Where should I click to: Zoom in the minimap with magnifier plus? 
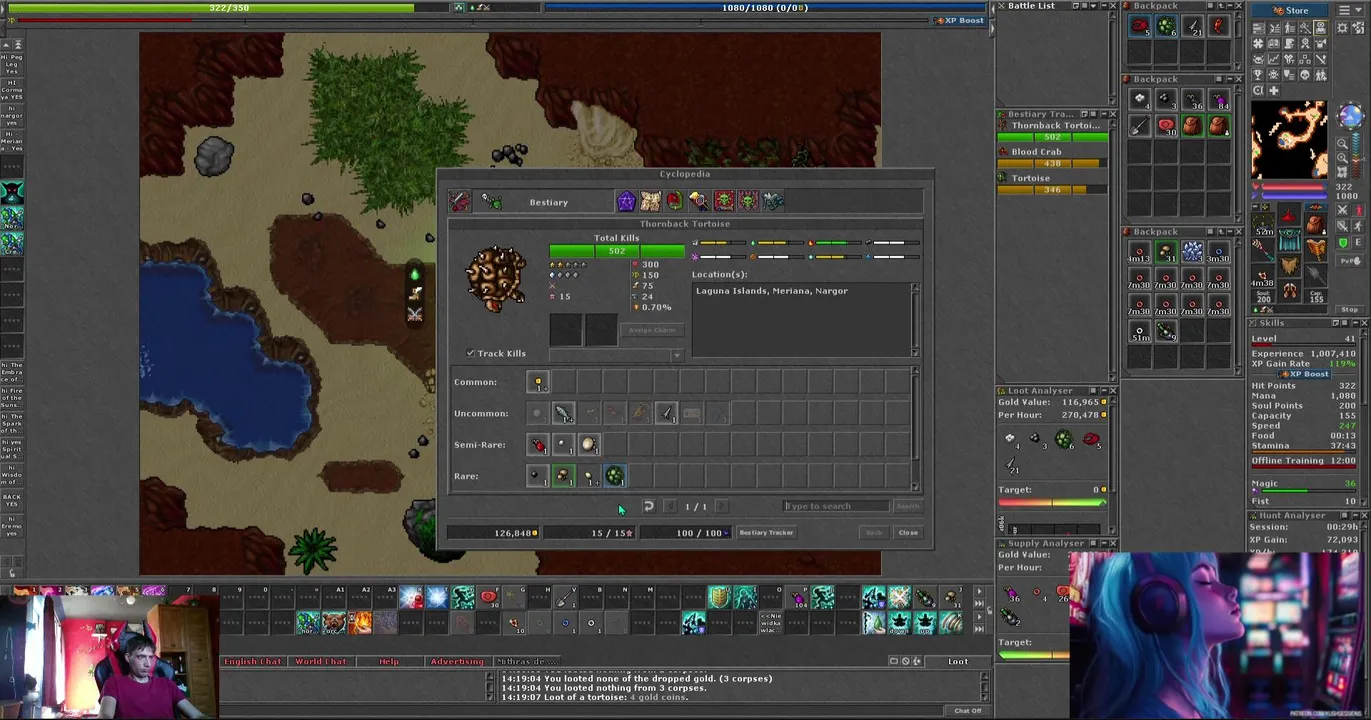point(1343,159)
